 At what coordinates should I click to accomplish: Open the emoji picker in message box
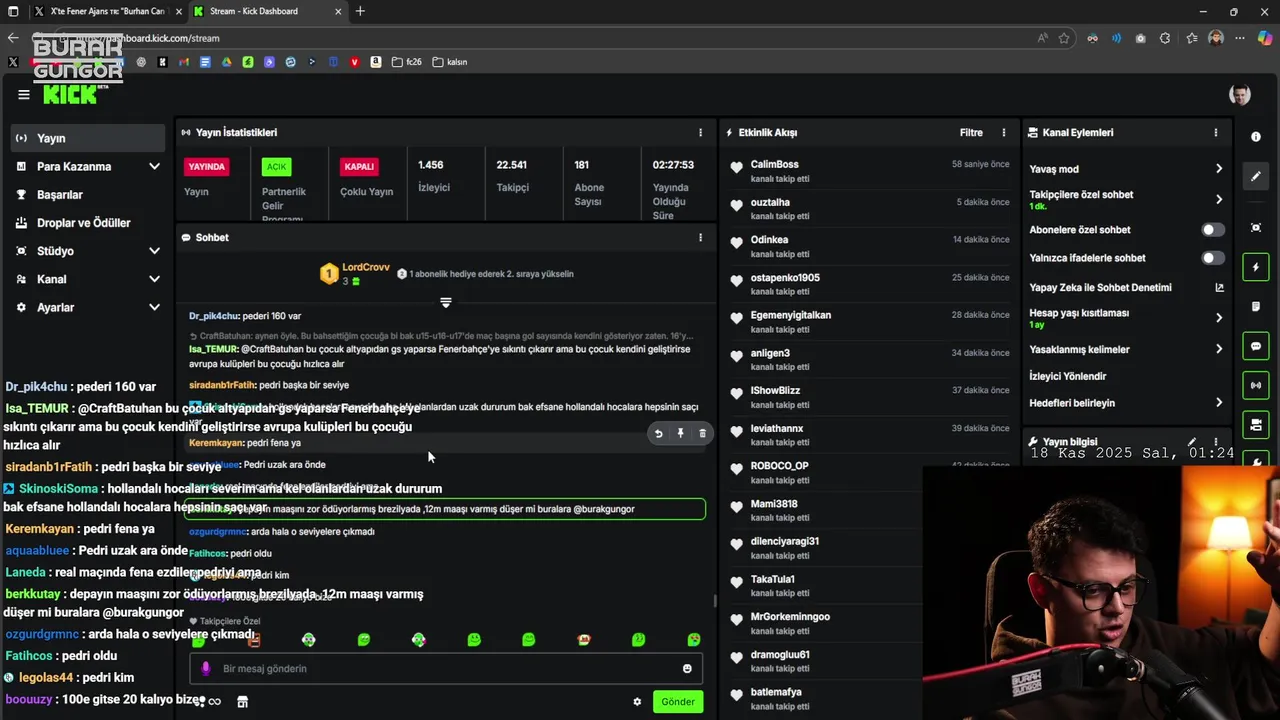pos(687,669)
